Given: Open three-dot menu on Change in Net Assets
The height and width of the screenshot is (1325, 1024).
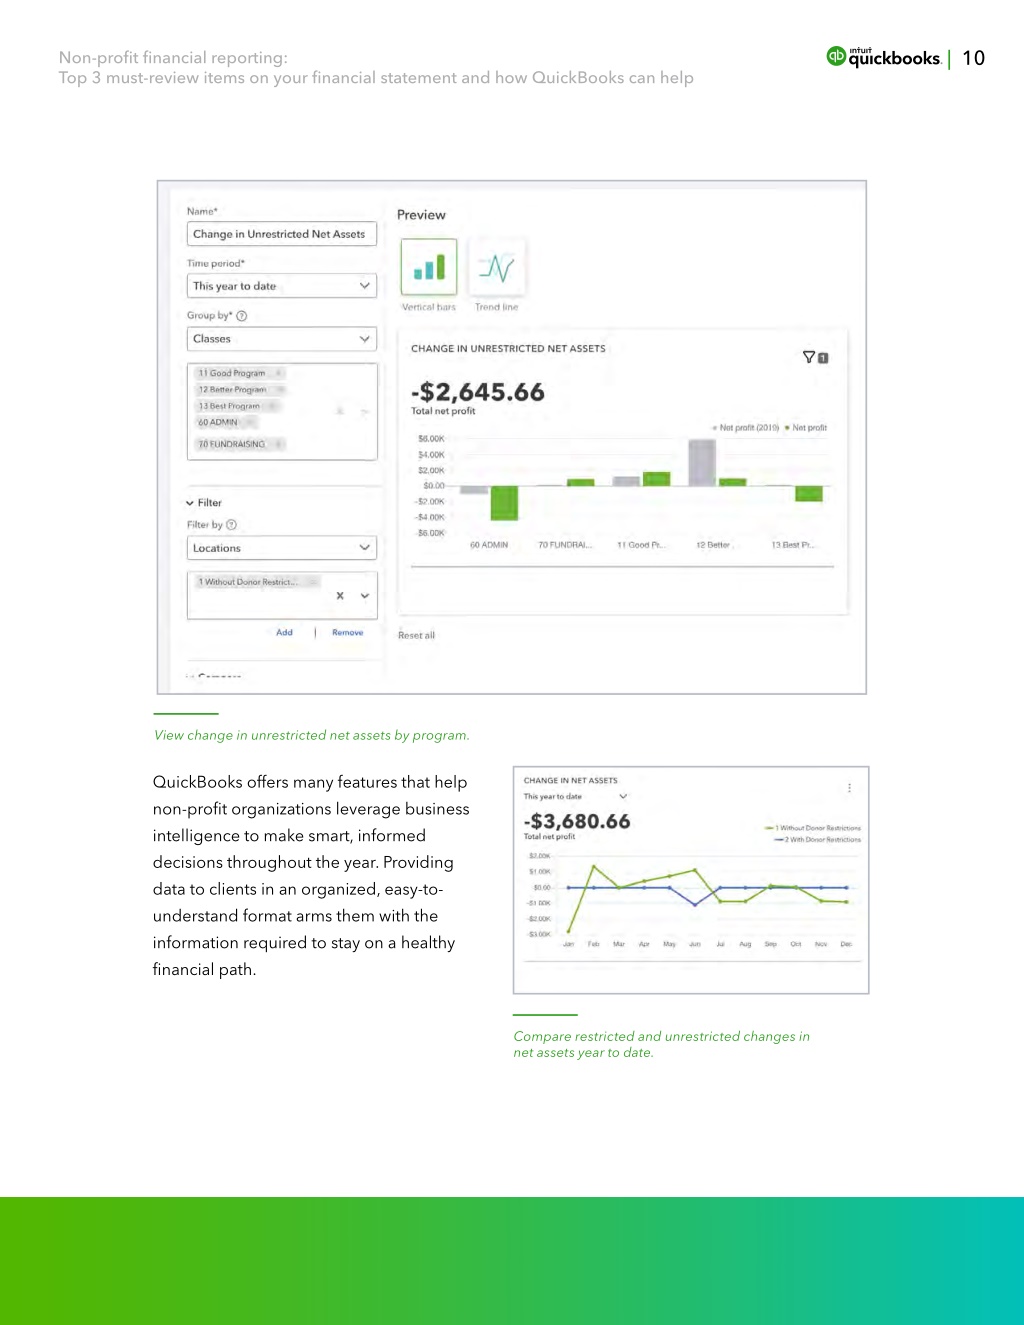Looking at the screenshot, I should pos(850,788).
